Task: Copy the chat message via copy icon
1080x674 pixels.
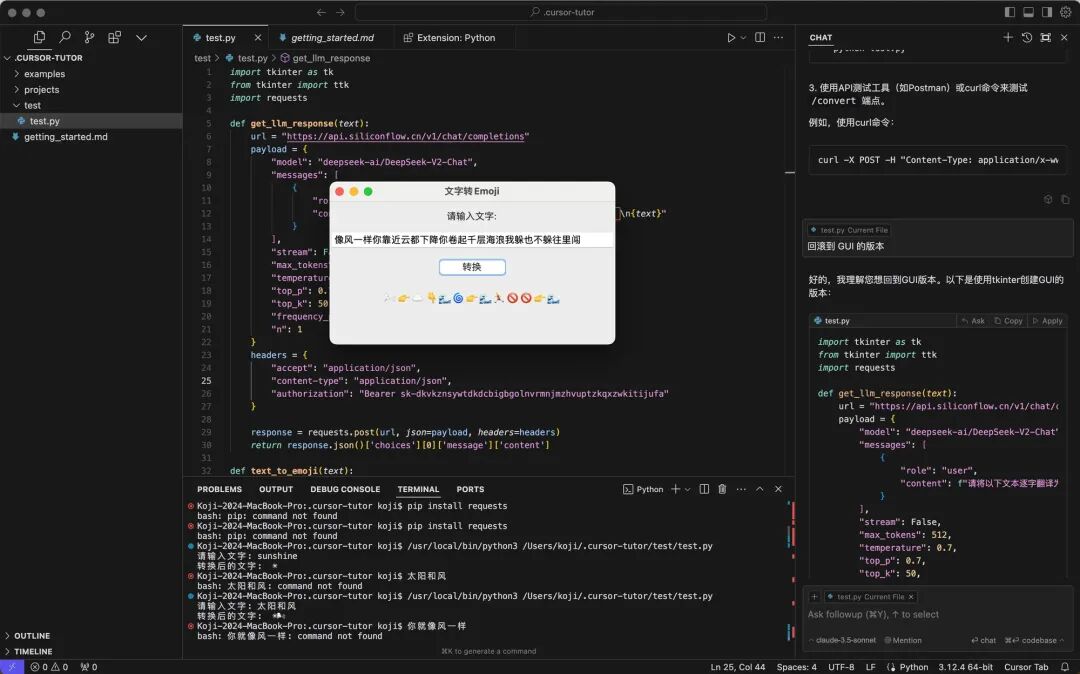Action: pyautogui.click(x=1065, y=200)
